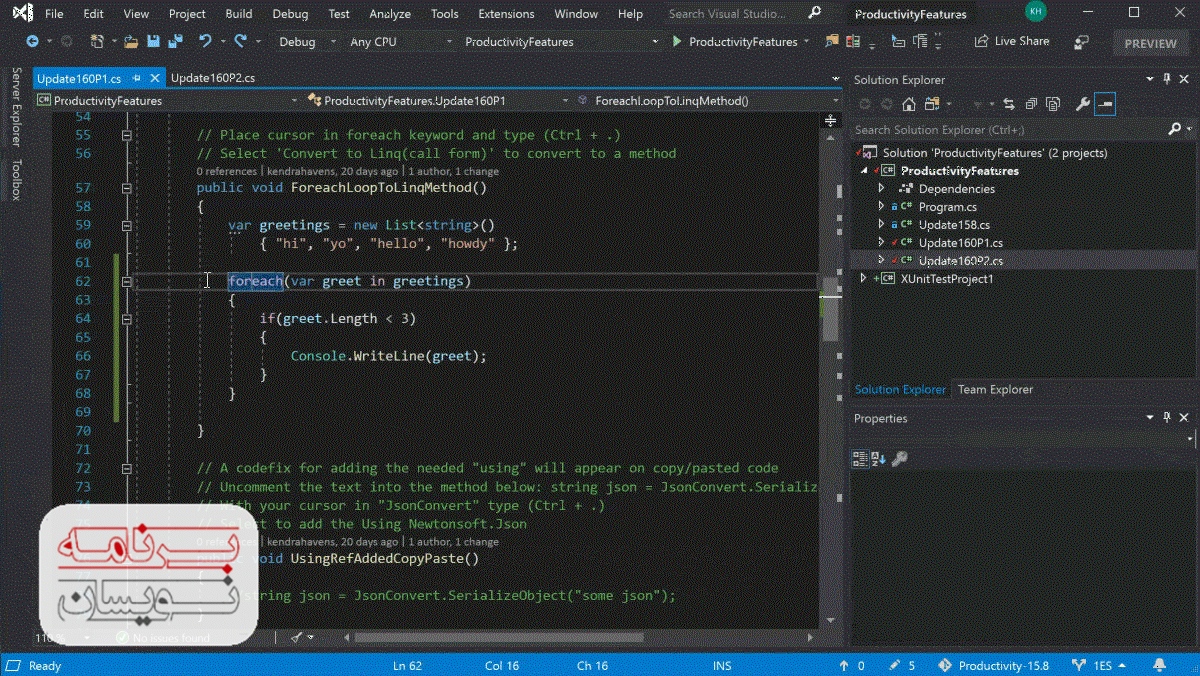1200x676 pixels.
Task: Open Solution Explorer Properties wrench icon
Action: (x=1082, y=104)
